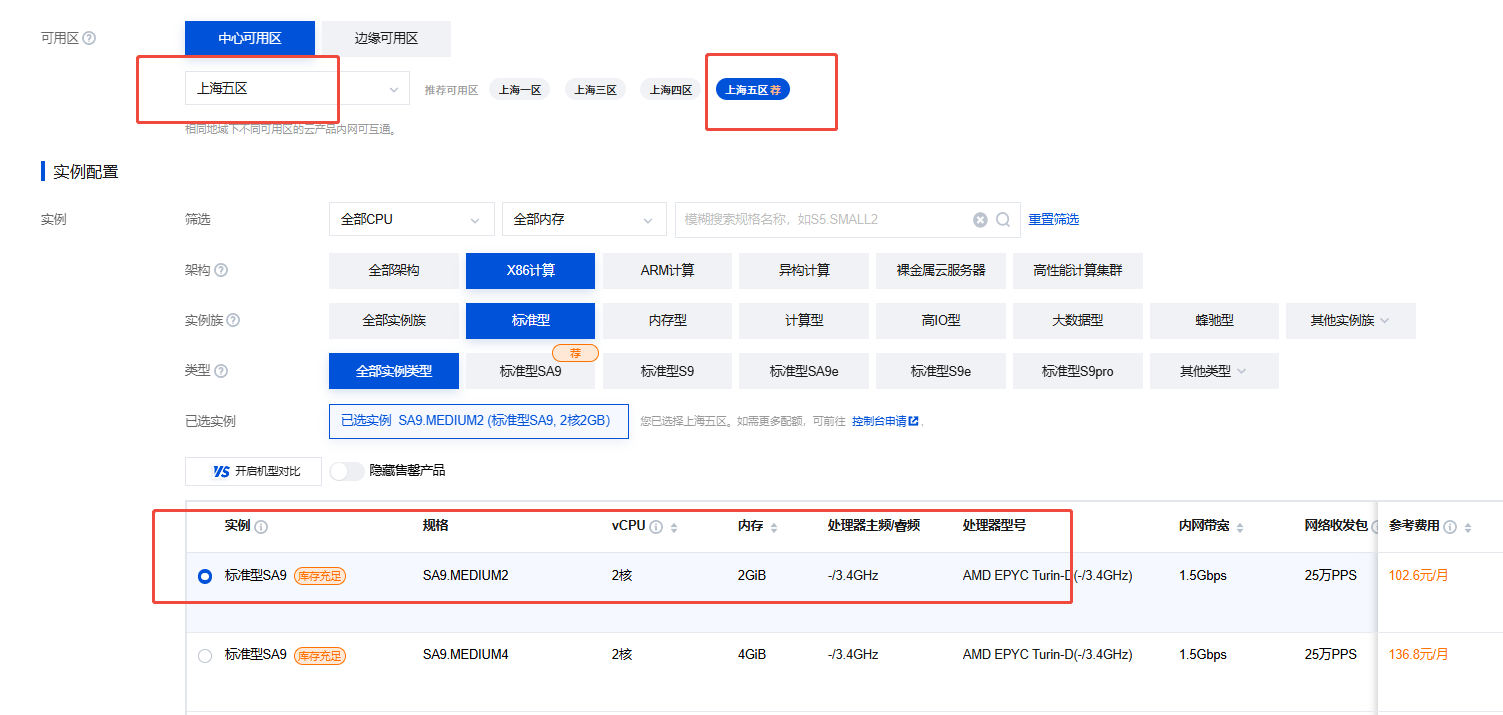Screen dimensions: 1503x715
Task: Select X86计算 architecture option
Action: (x=530, y=271)
